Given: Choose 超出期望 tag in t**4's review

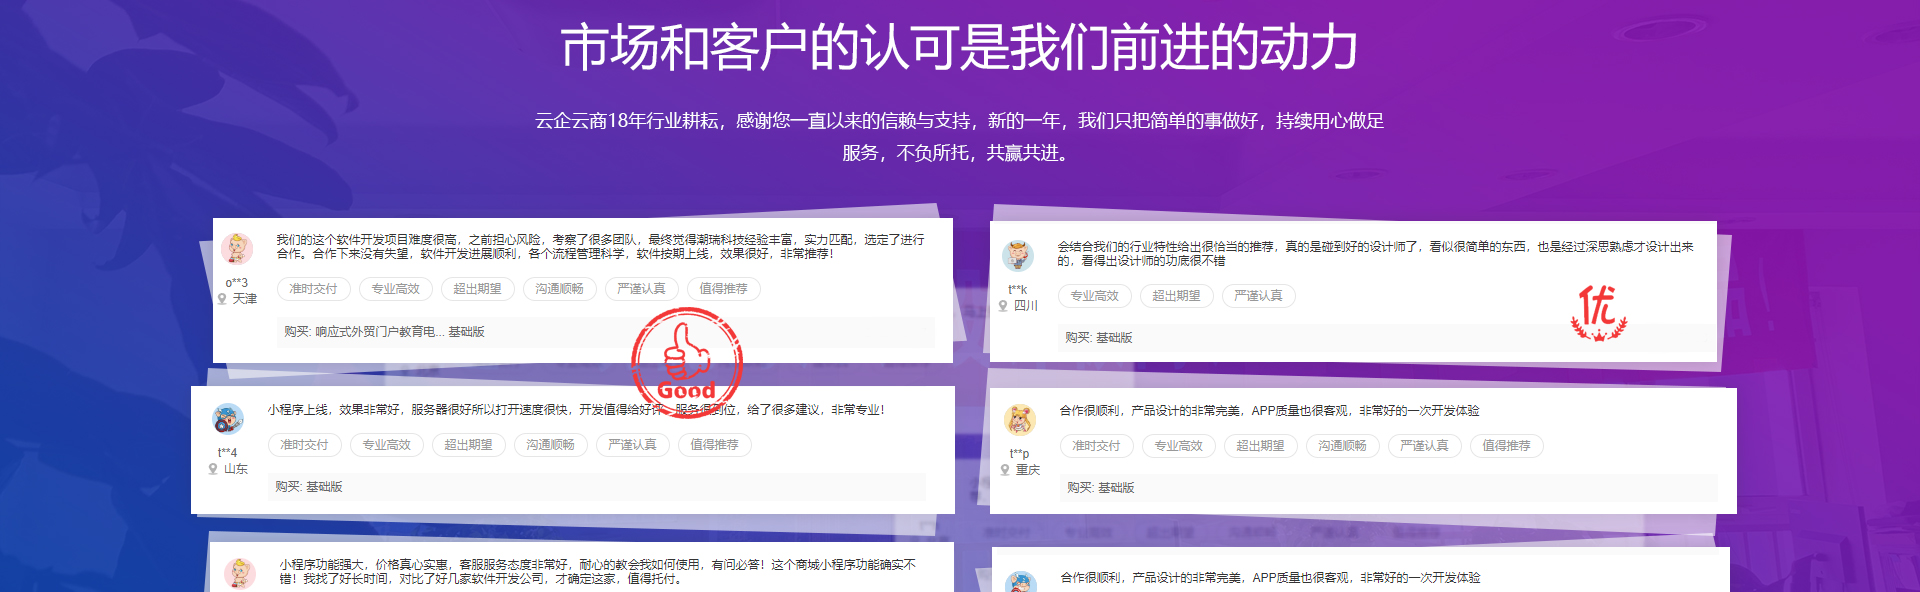Looking at the screenshot, I should click(469, 445).
